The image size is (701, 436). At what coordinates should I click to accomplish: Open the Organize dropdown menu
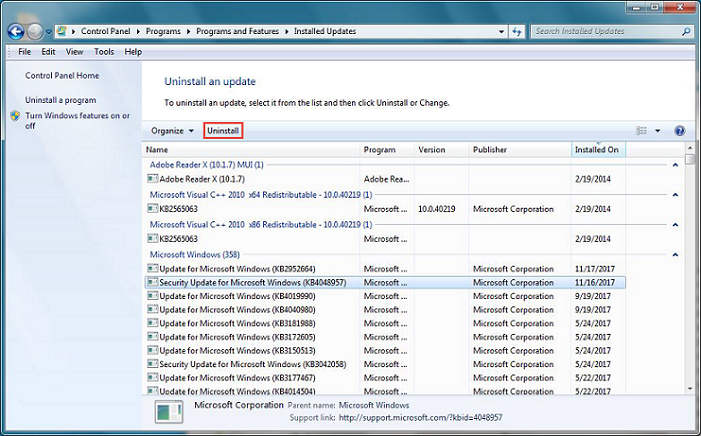tap(172, 131)
